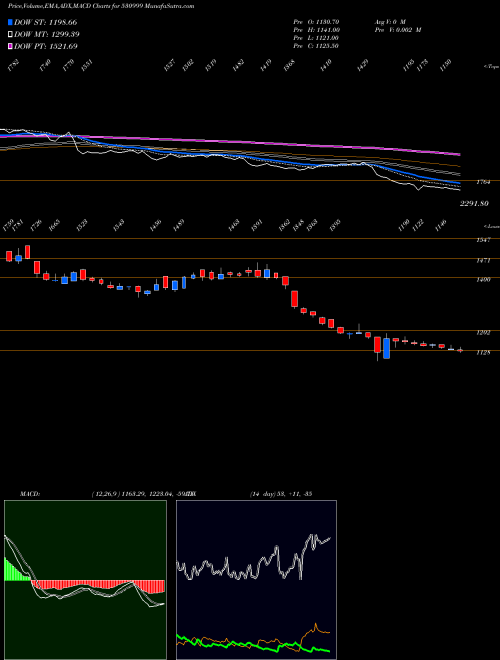
Task: Click the blue DOW ST legend swatch
Action: click(10, 22)
